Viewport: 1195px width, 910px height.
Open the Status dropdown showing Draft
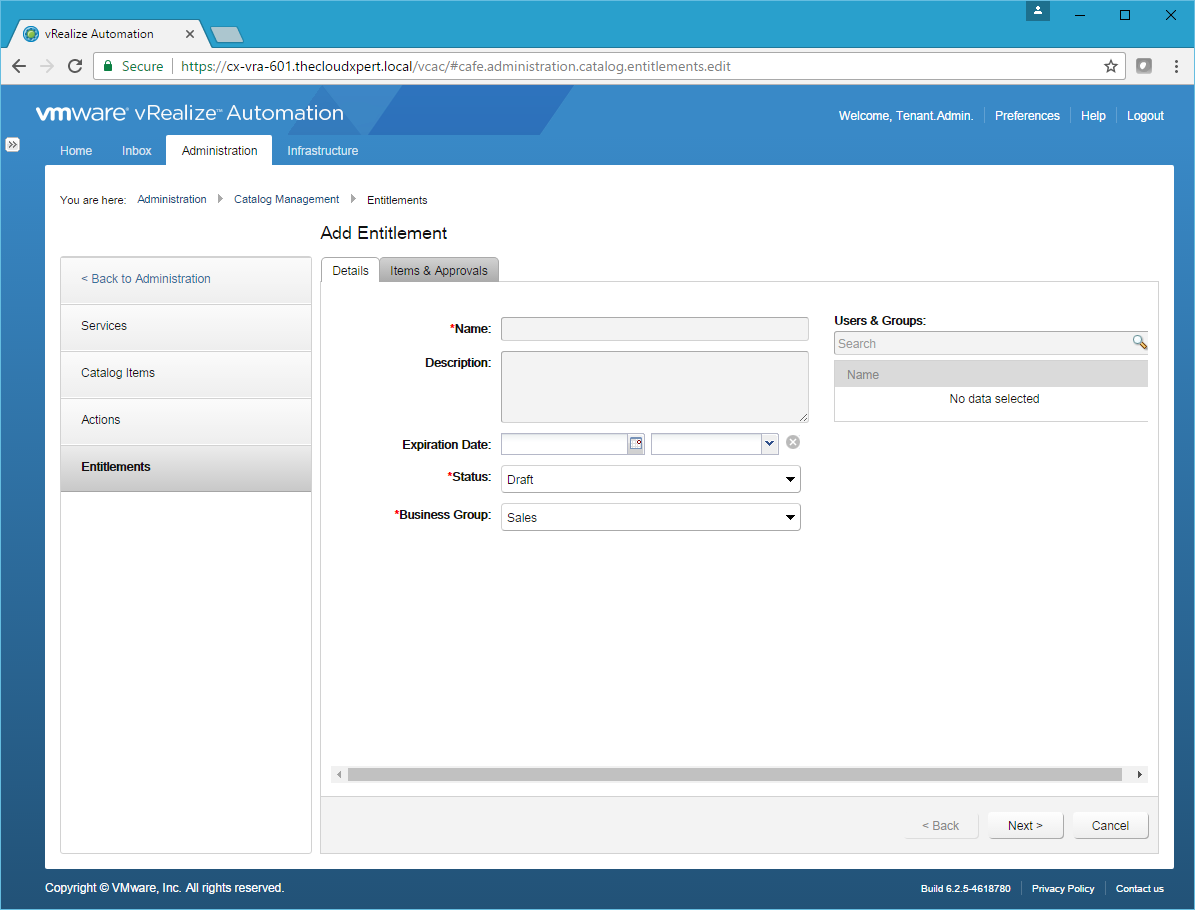tap(650, 480)
